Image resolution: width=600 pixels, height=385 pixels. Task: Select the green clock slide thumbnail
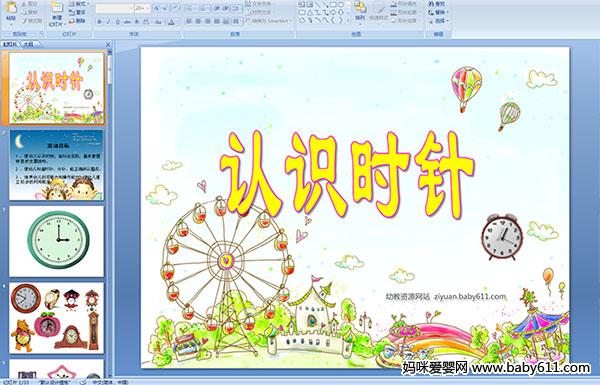tap(57, 241)
